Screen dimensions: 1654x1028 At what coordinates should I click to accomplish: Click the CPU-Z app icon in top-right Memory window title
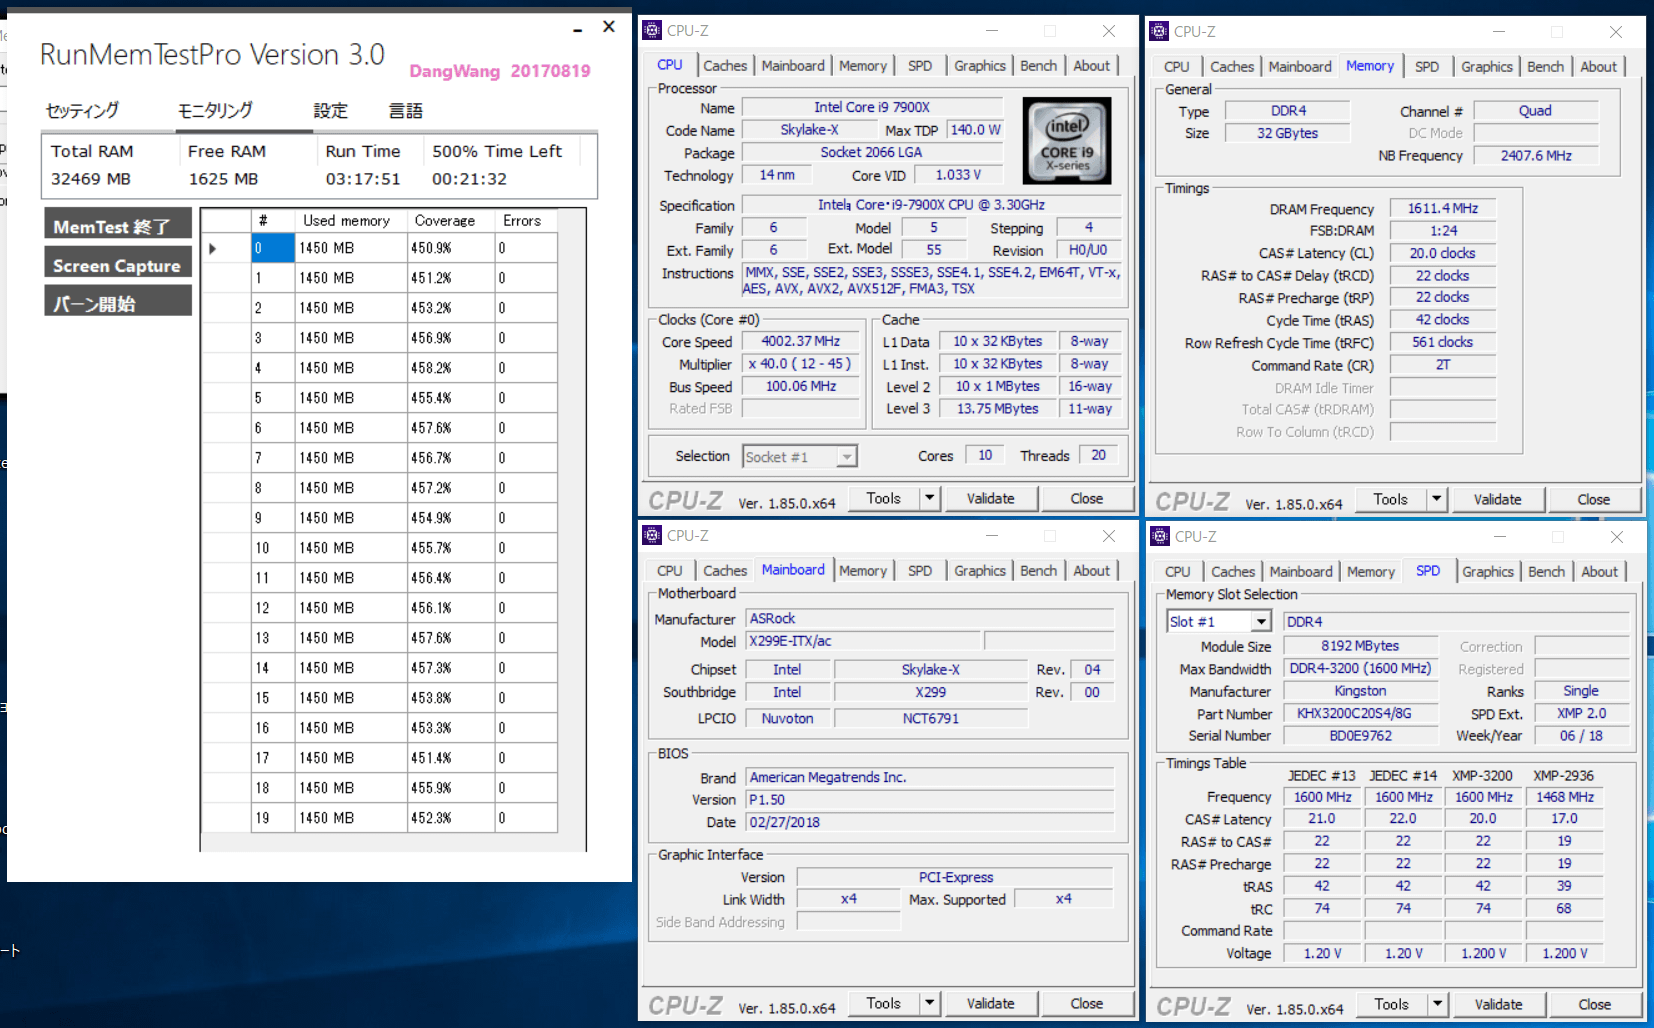pyautogui.click(x=1159, y=31)
